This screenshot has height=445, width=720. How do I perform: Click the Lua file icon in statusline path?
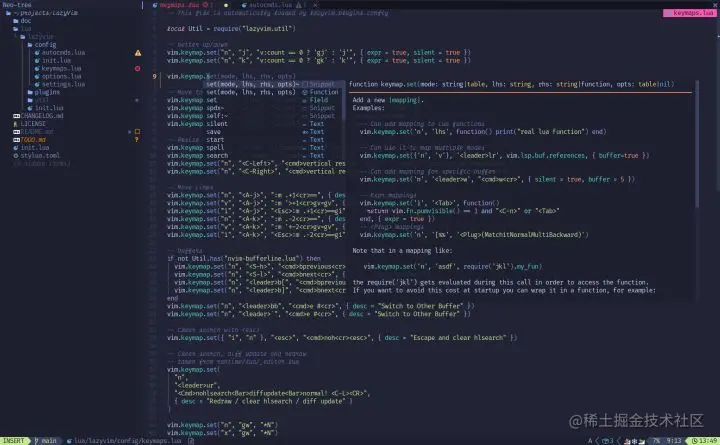69,441
